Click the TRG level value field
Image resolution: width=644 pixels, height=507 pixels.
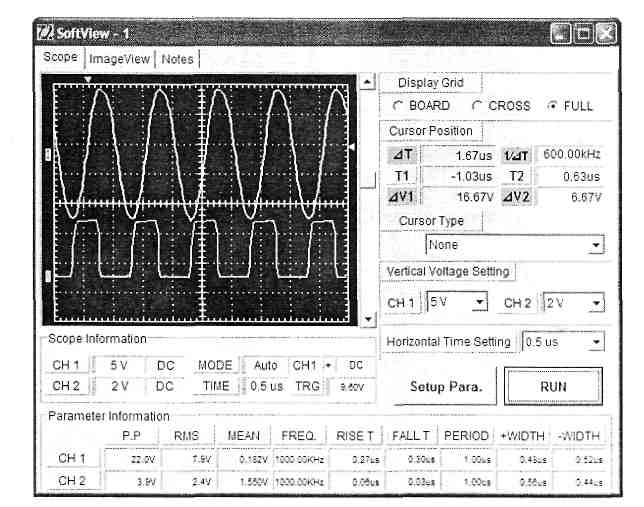tap(352, 387)
